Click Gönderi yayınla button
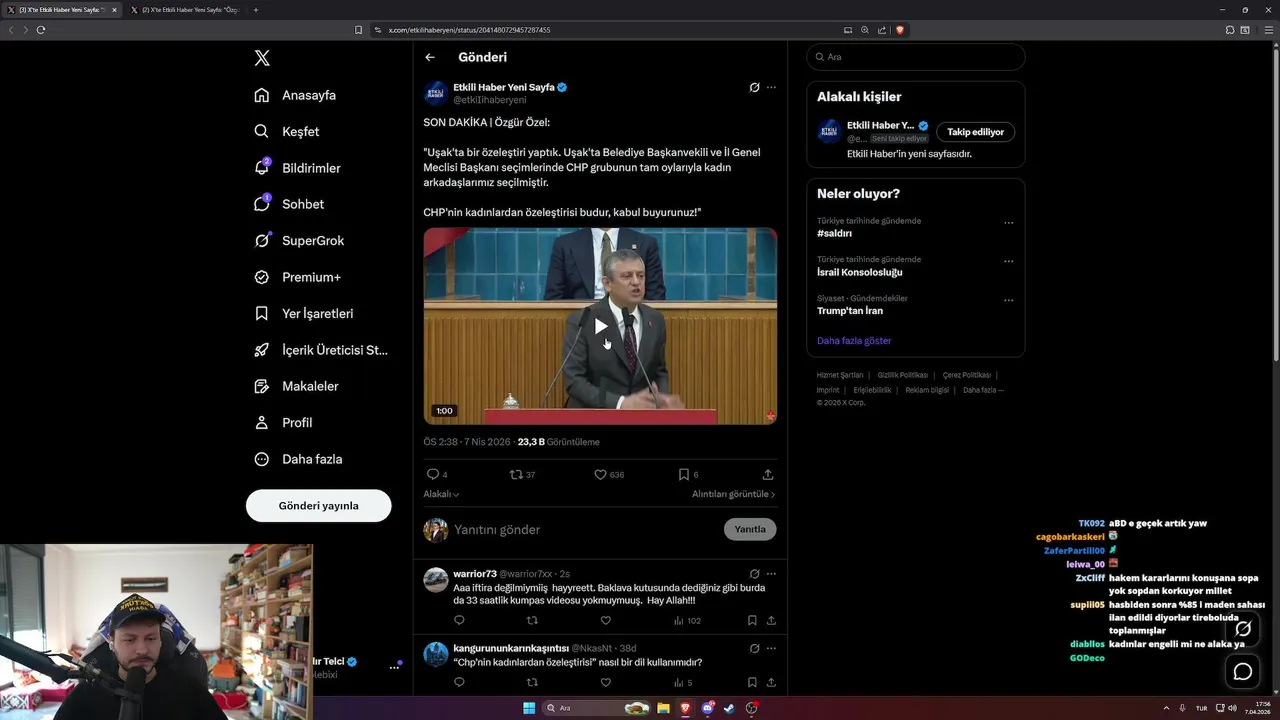The height and width of the screenshot is (720, 1280). (x=318, y=505)
